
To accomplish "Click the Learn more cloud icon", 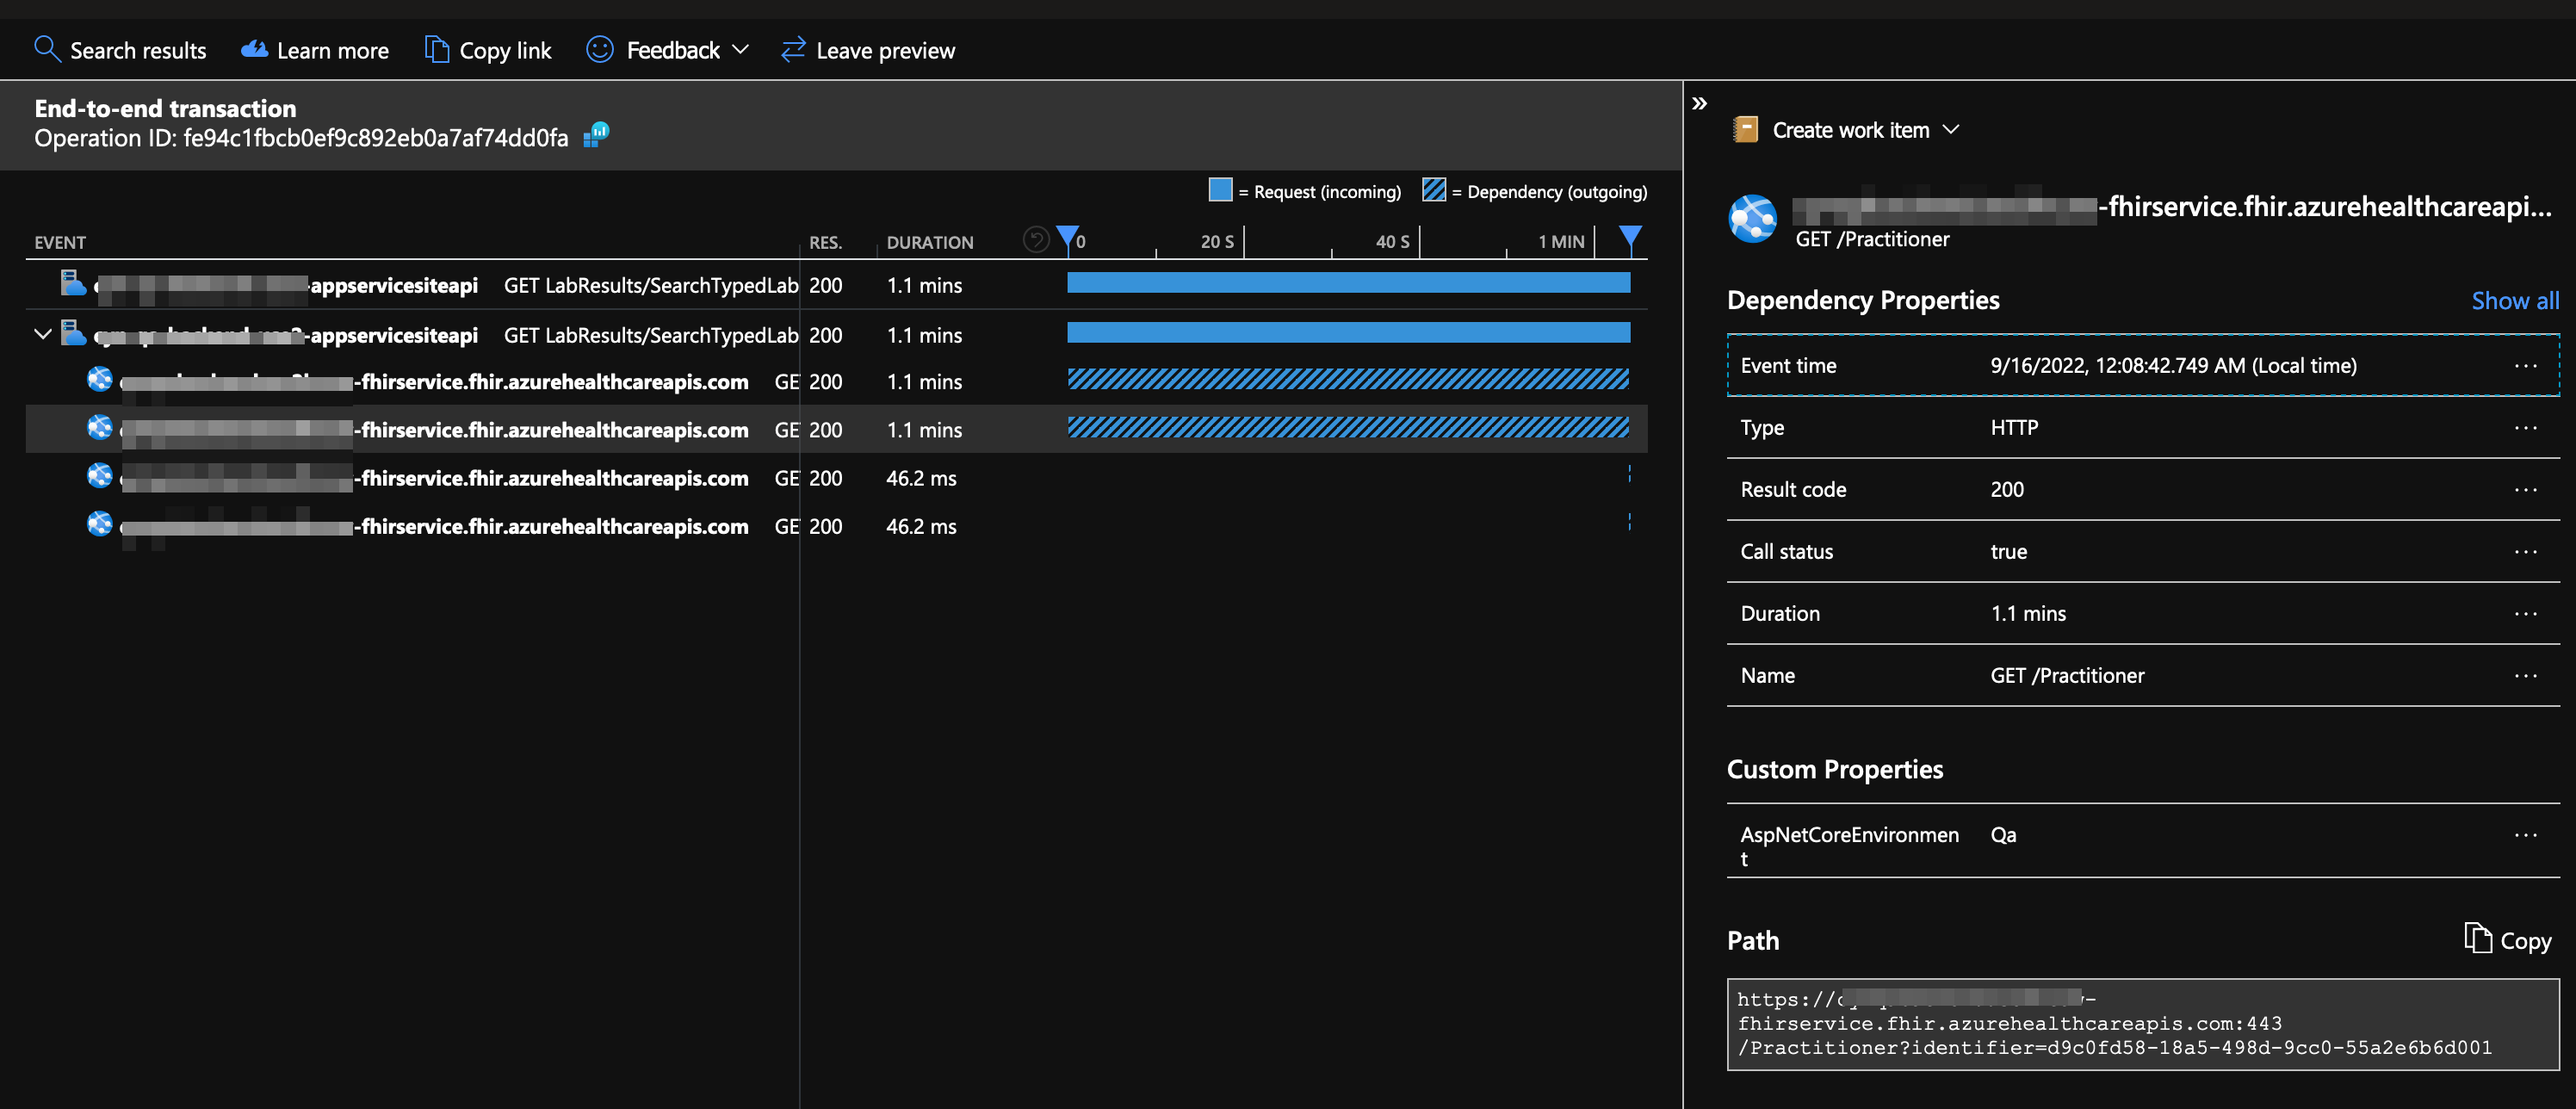I will click(x=255, y=49).
